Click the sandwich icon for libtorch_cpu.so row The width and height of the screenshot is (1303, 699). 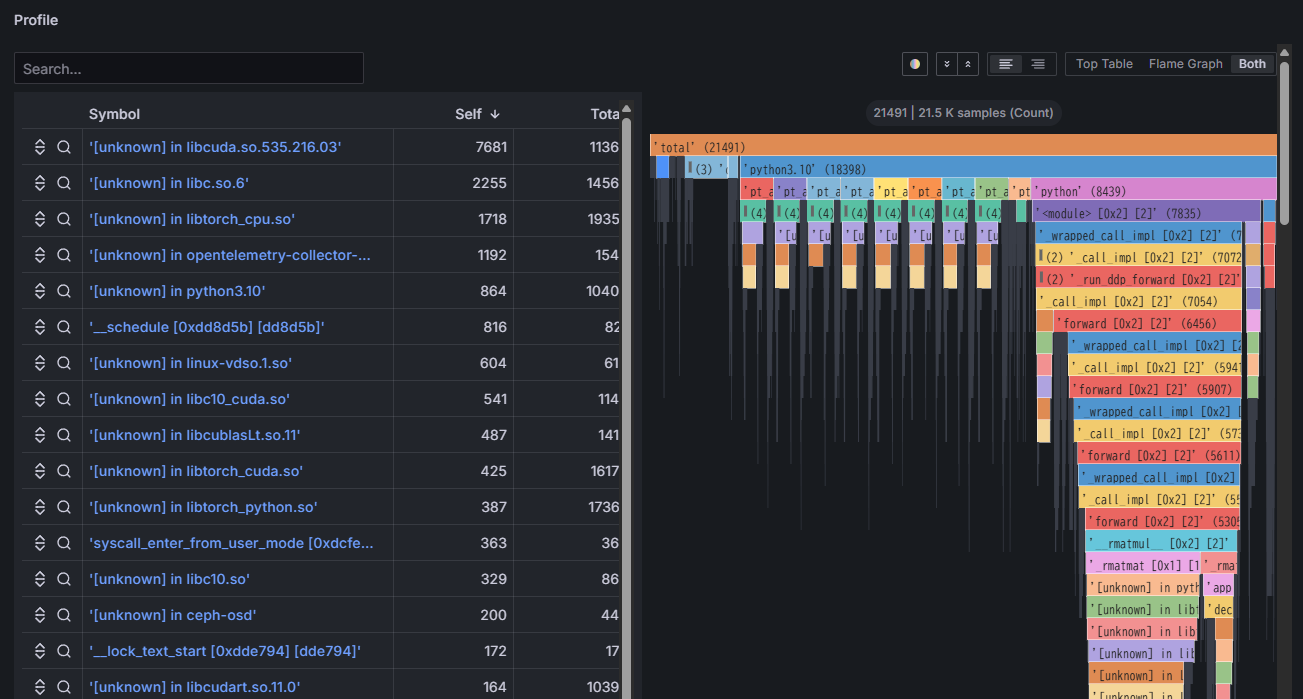(40, 219)
